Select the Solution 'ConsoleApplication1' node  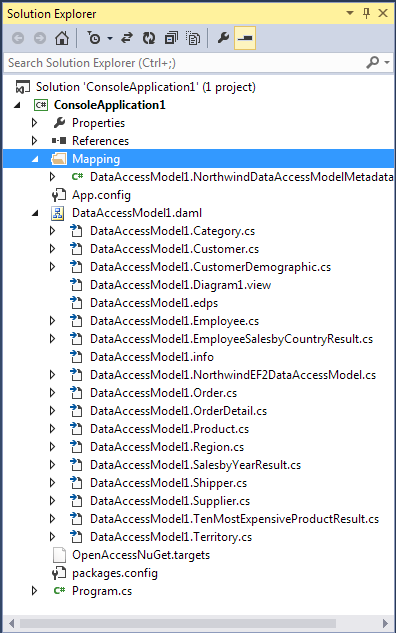146,87
